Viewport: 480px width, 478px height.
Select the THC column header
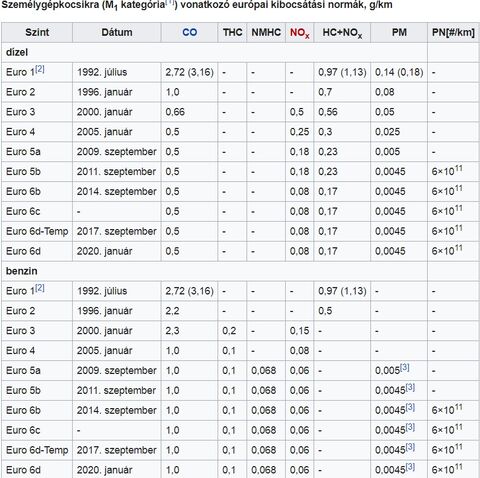[232, 32]
